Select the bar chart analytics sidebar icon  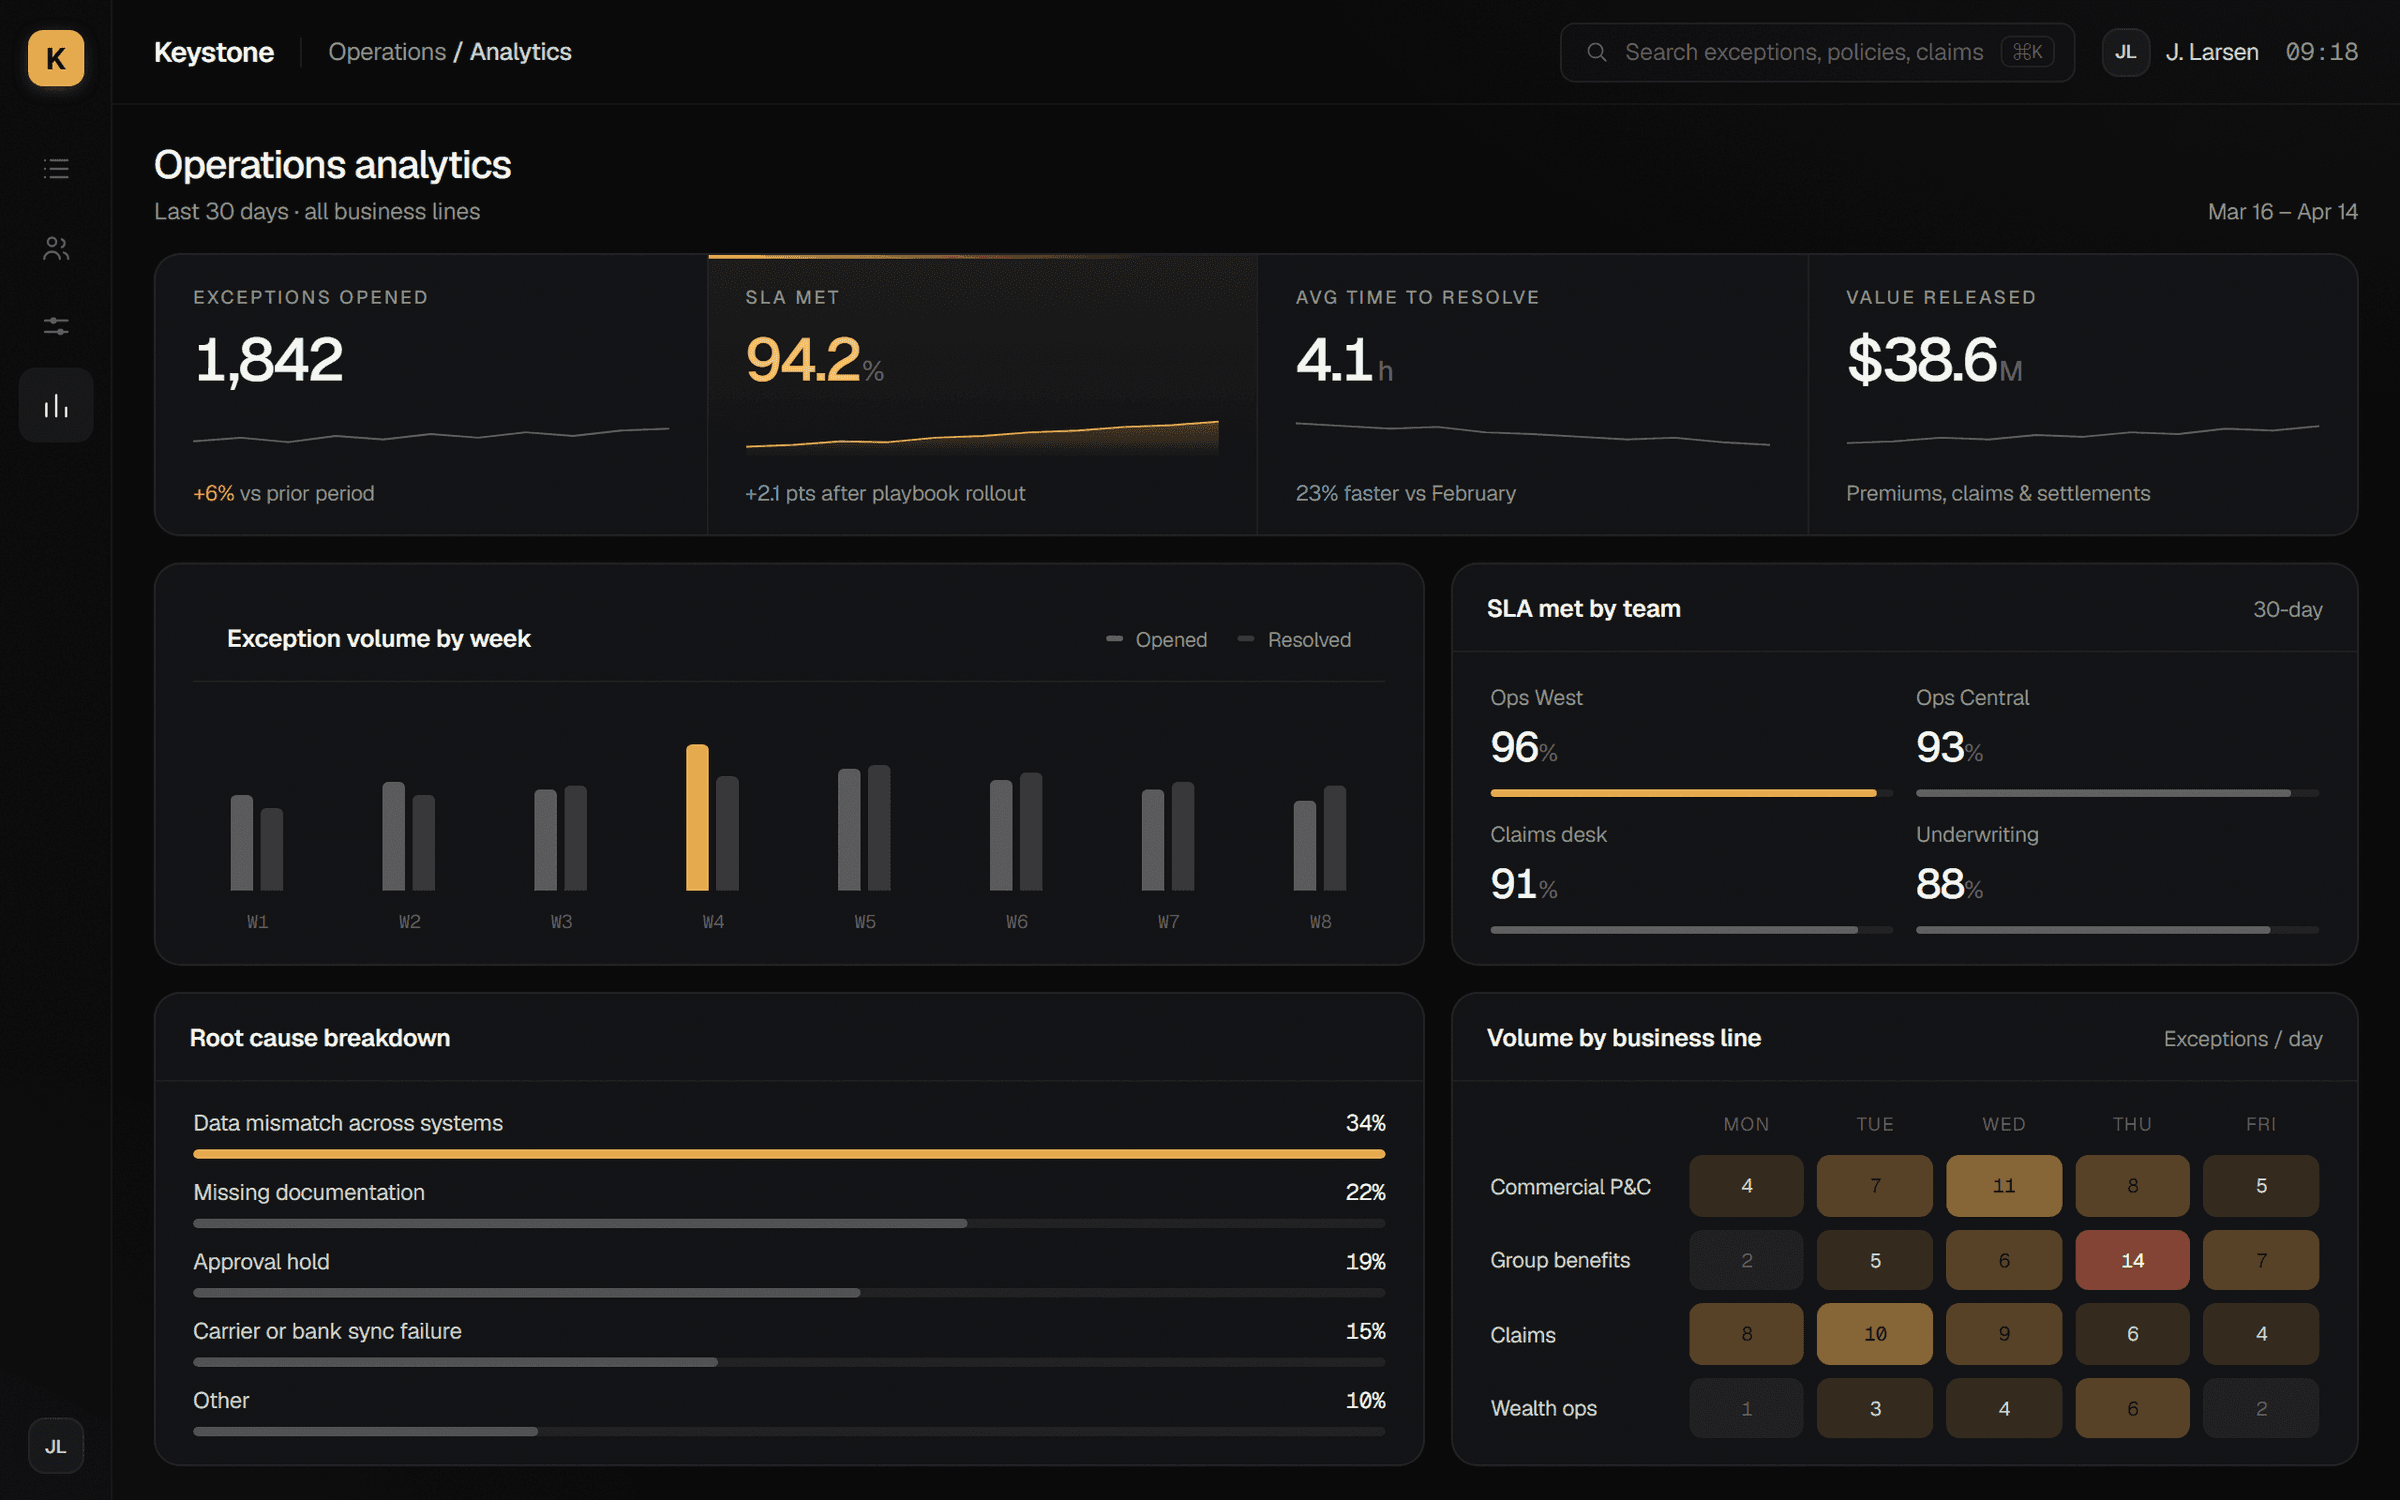click(56, 405)
